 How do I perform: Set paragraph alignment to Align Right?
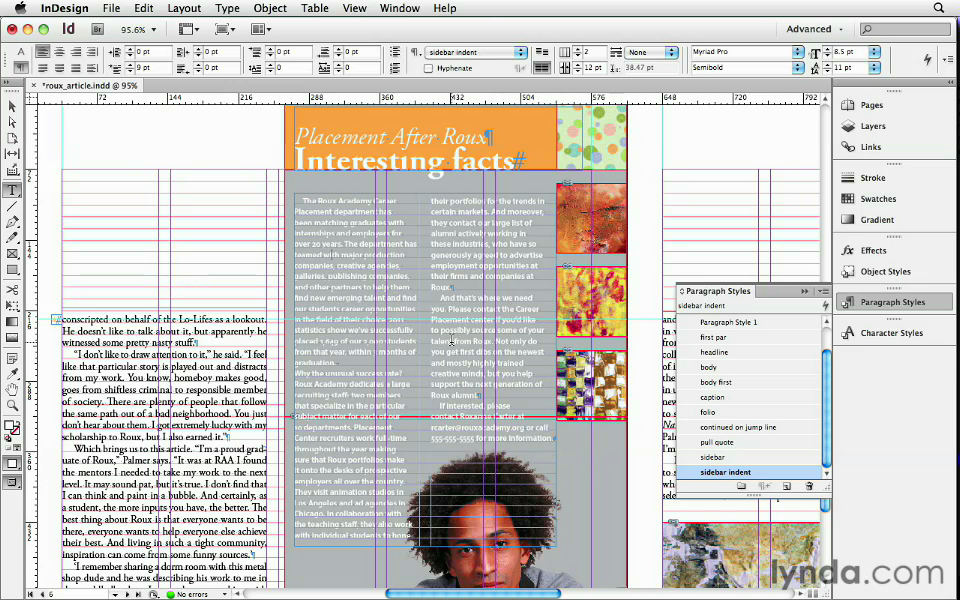75,52
